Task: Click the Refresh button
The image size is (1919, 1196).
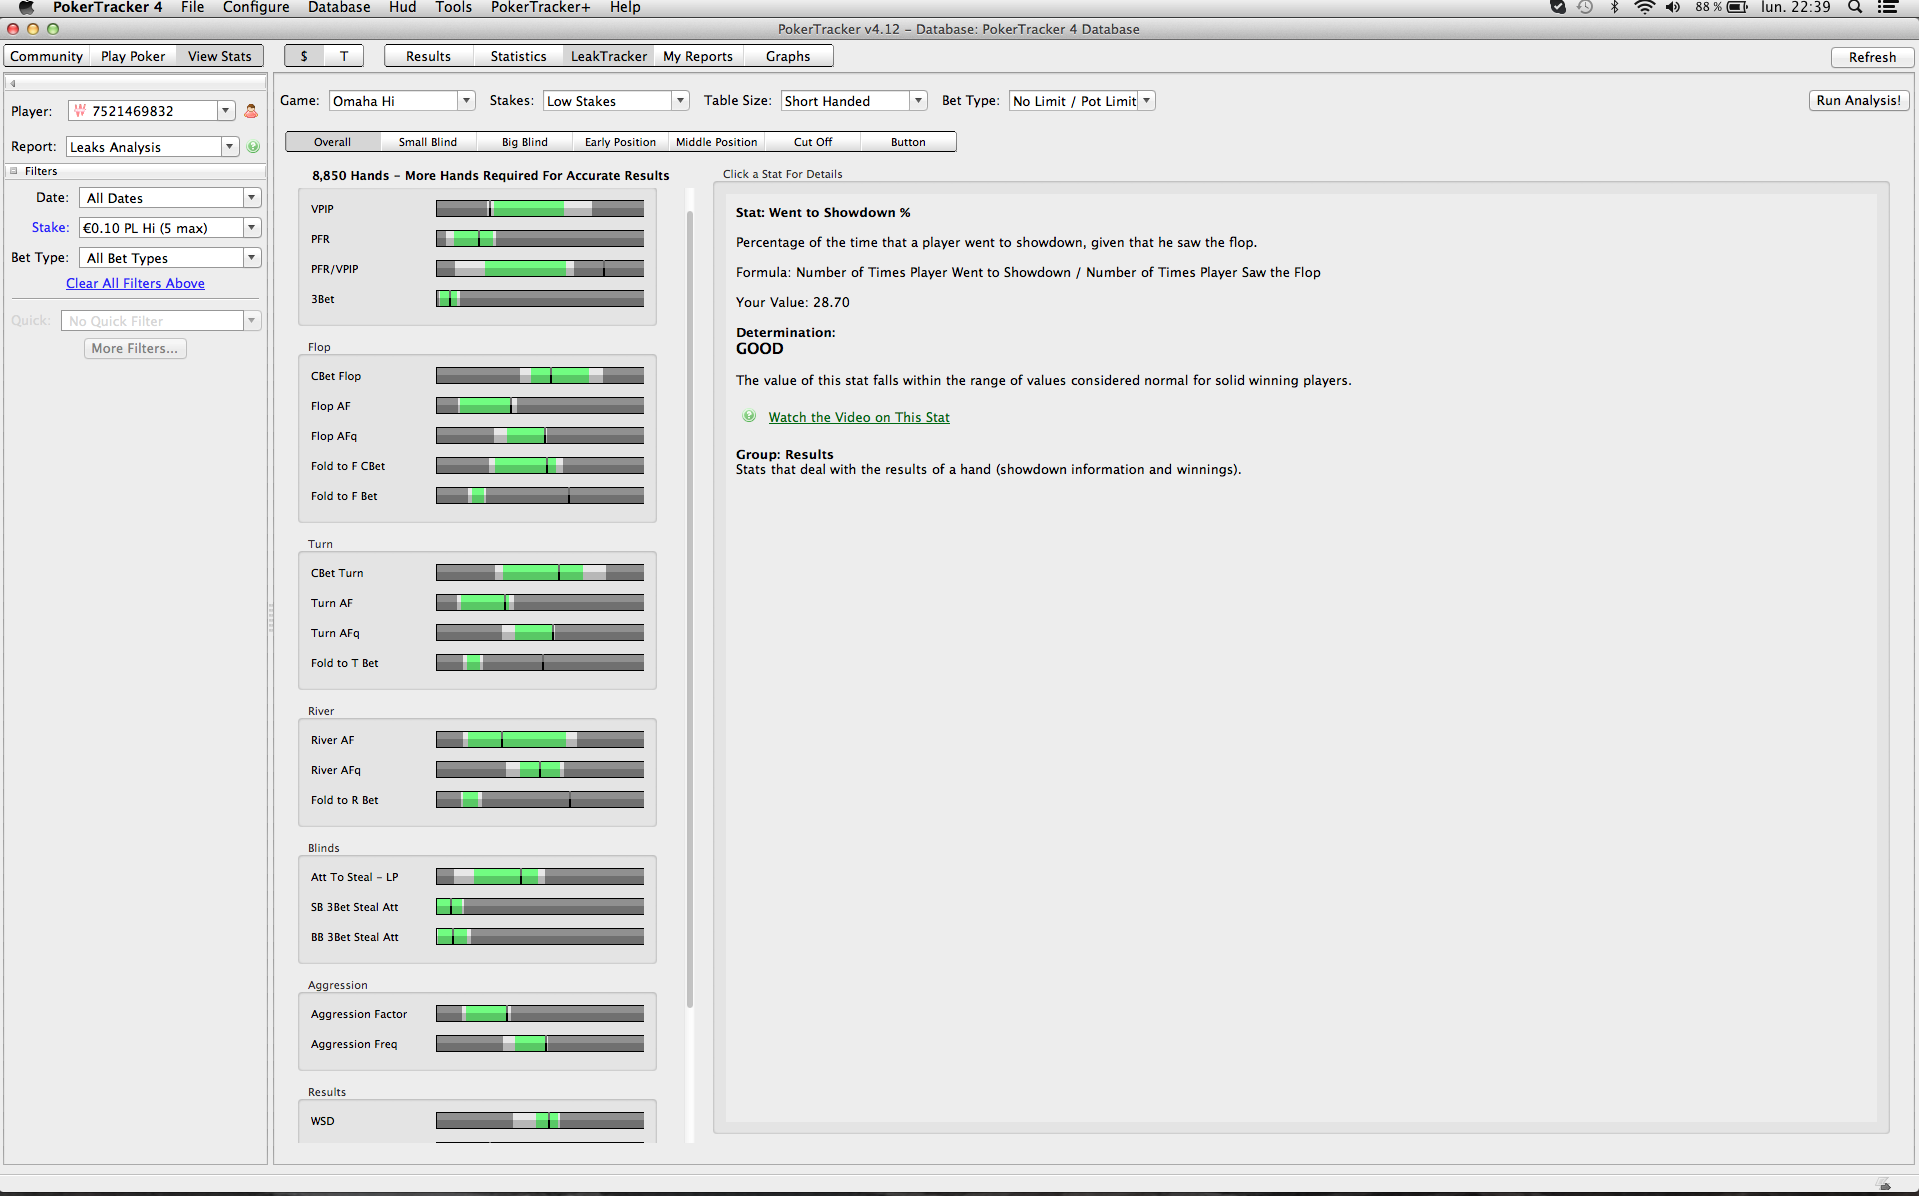Action: pyautogui.click(x=1872, y=57)
